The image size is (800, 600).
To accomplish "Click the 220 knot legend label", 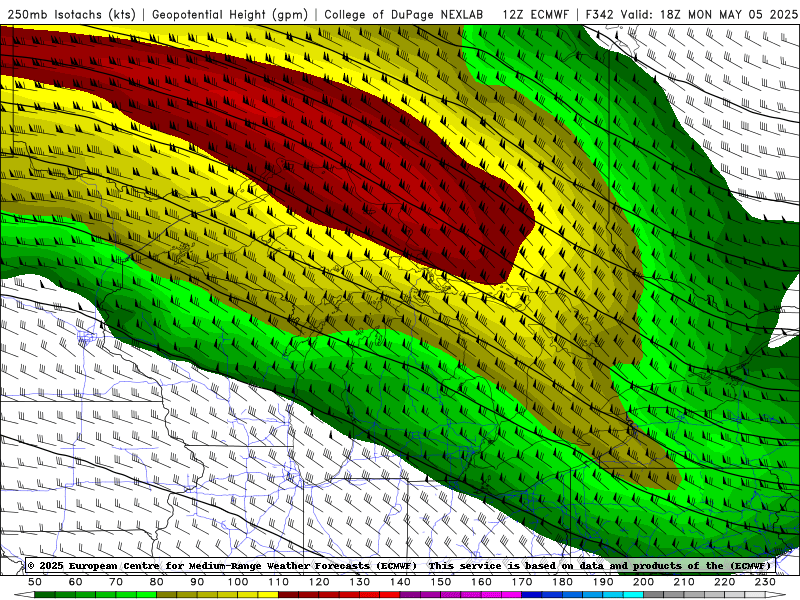I will (x=724, y=582).
